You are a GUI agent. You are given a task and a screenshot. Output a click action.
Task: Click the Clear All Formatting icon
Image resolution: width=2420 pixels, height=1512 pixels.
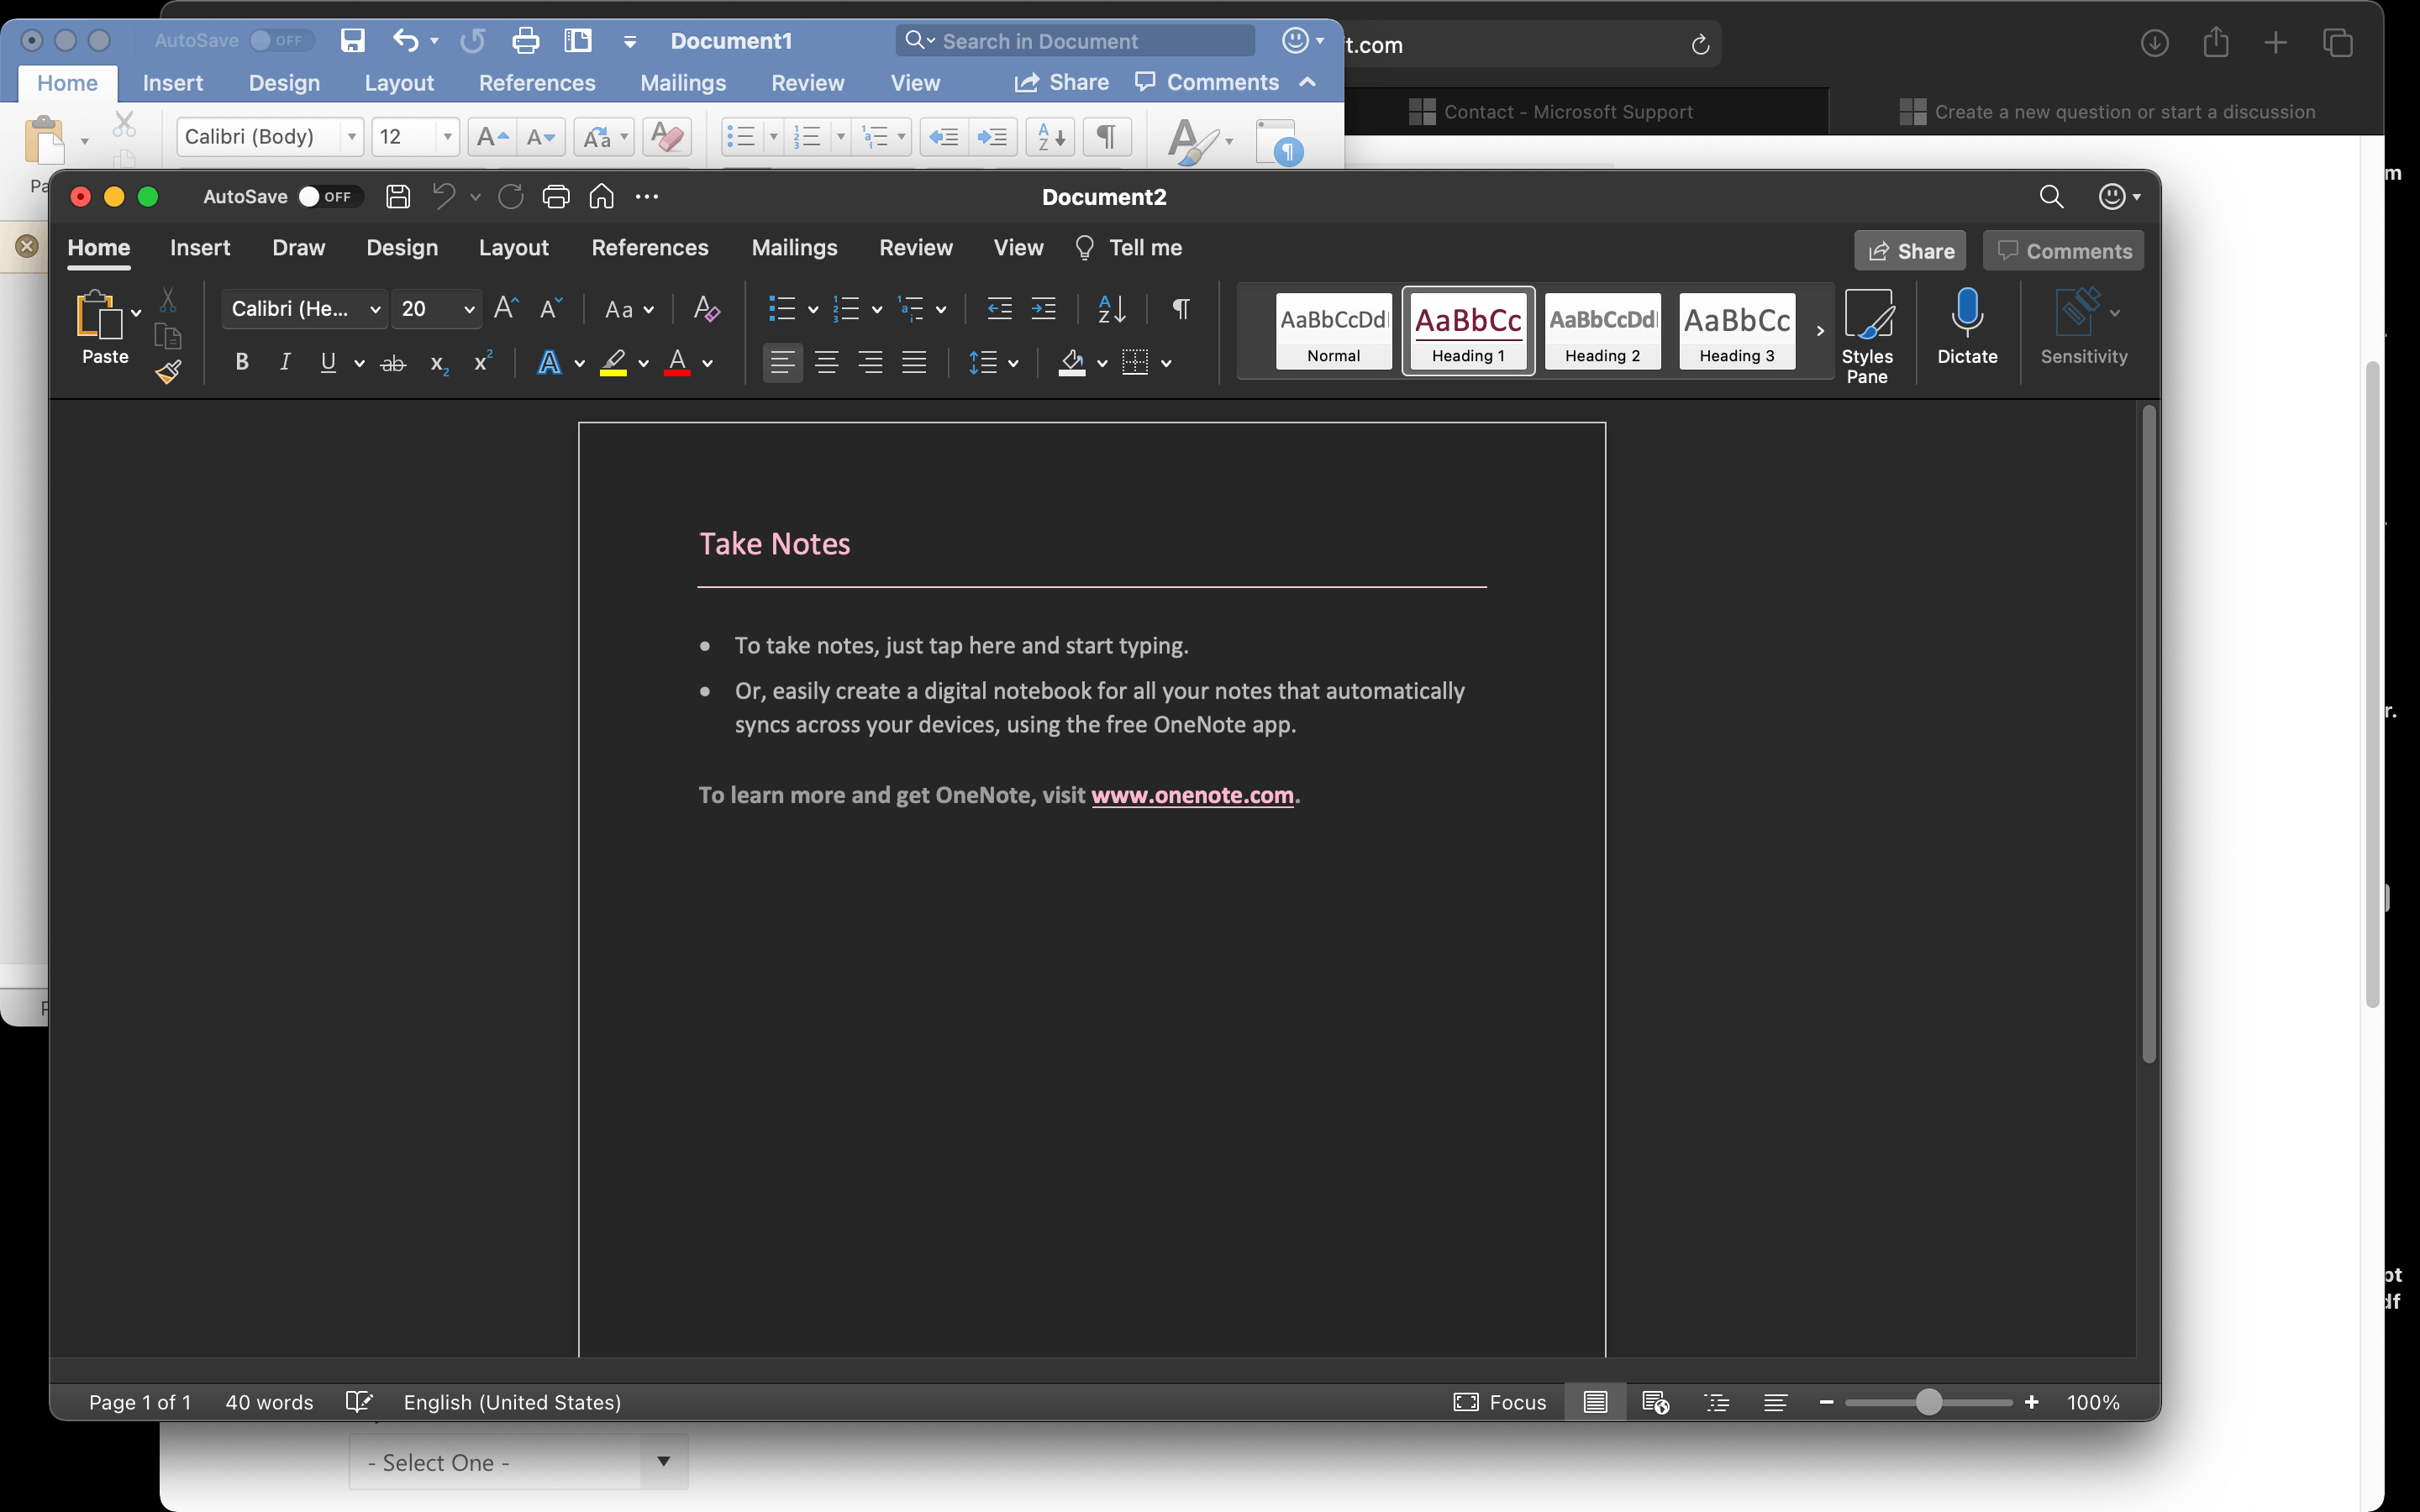click(x=706, y=309)
